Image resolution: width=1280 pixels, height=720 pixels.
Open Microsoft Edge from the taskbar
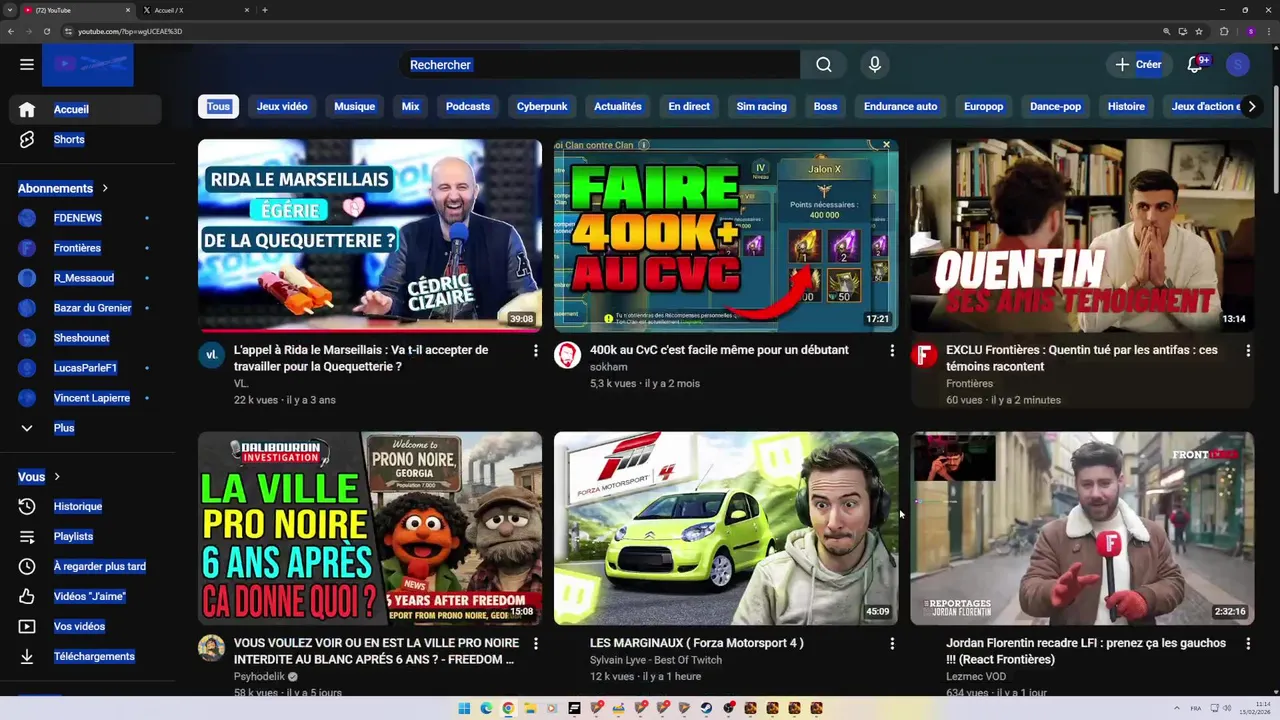tap(486, 708)
